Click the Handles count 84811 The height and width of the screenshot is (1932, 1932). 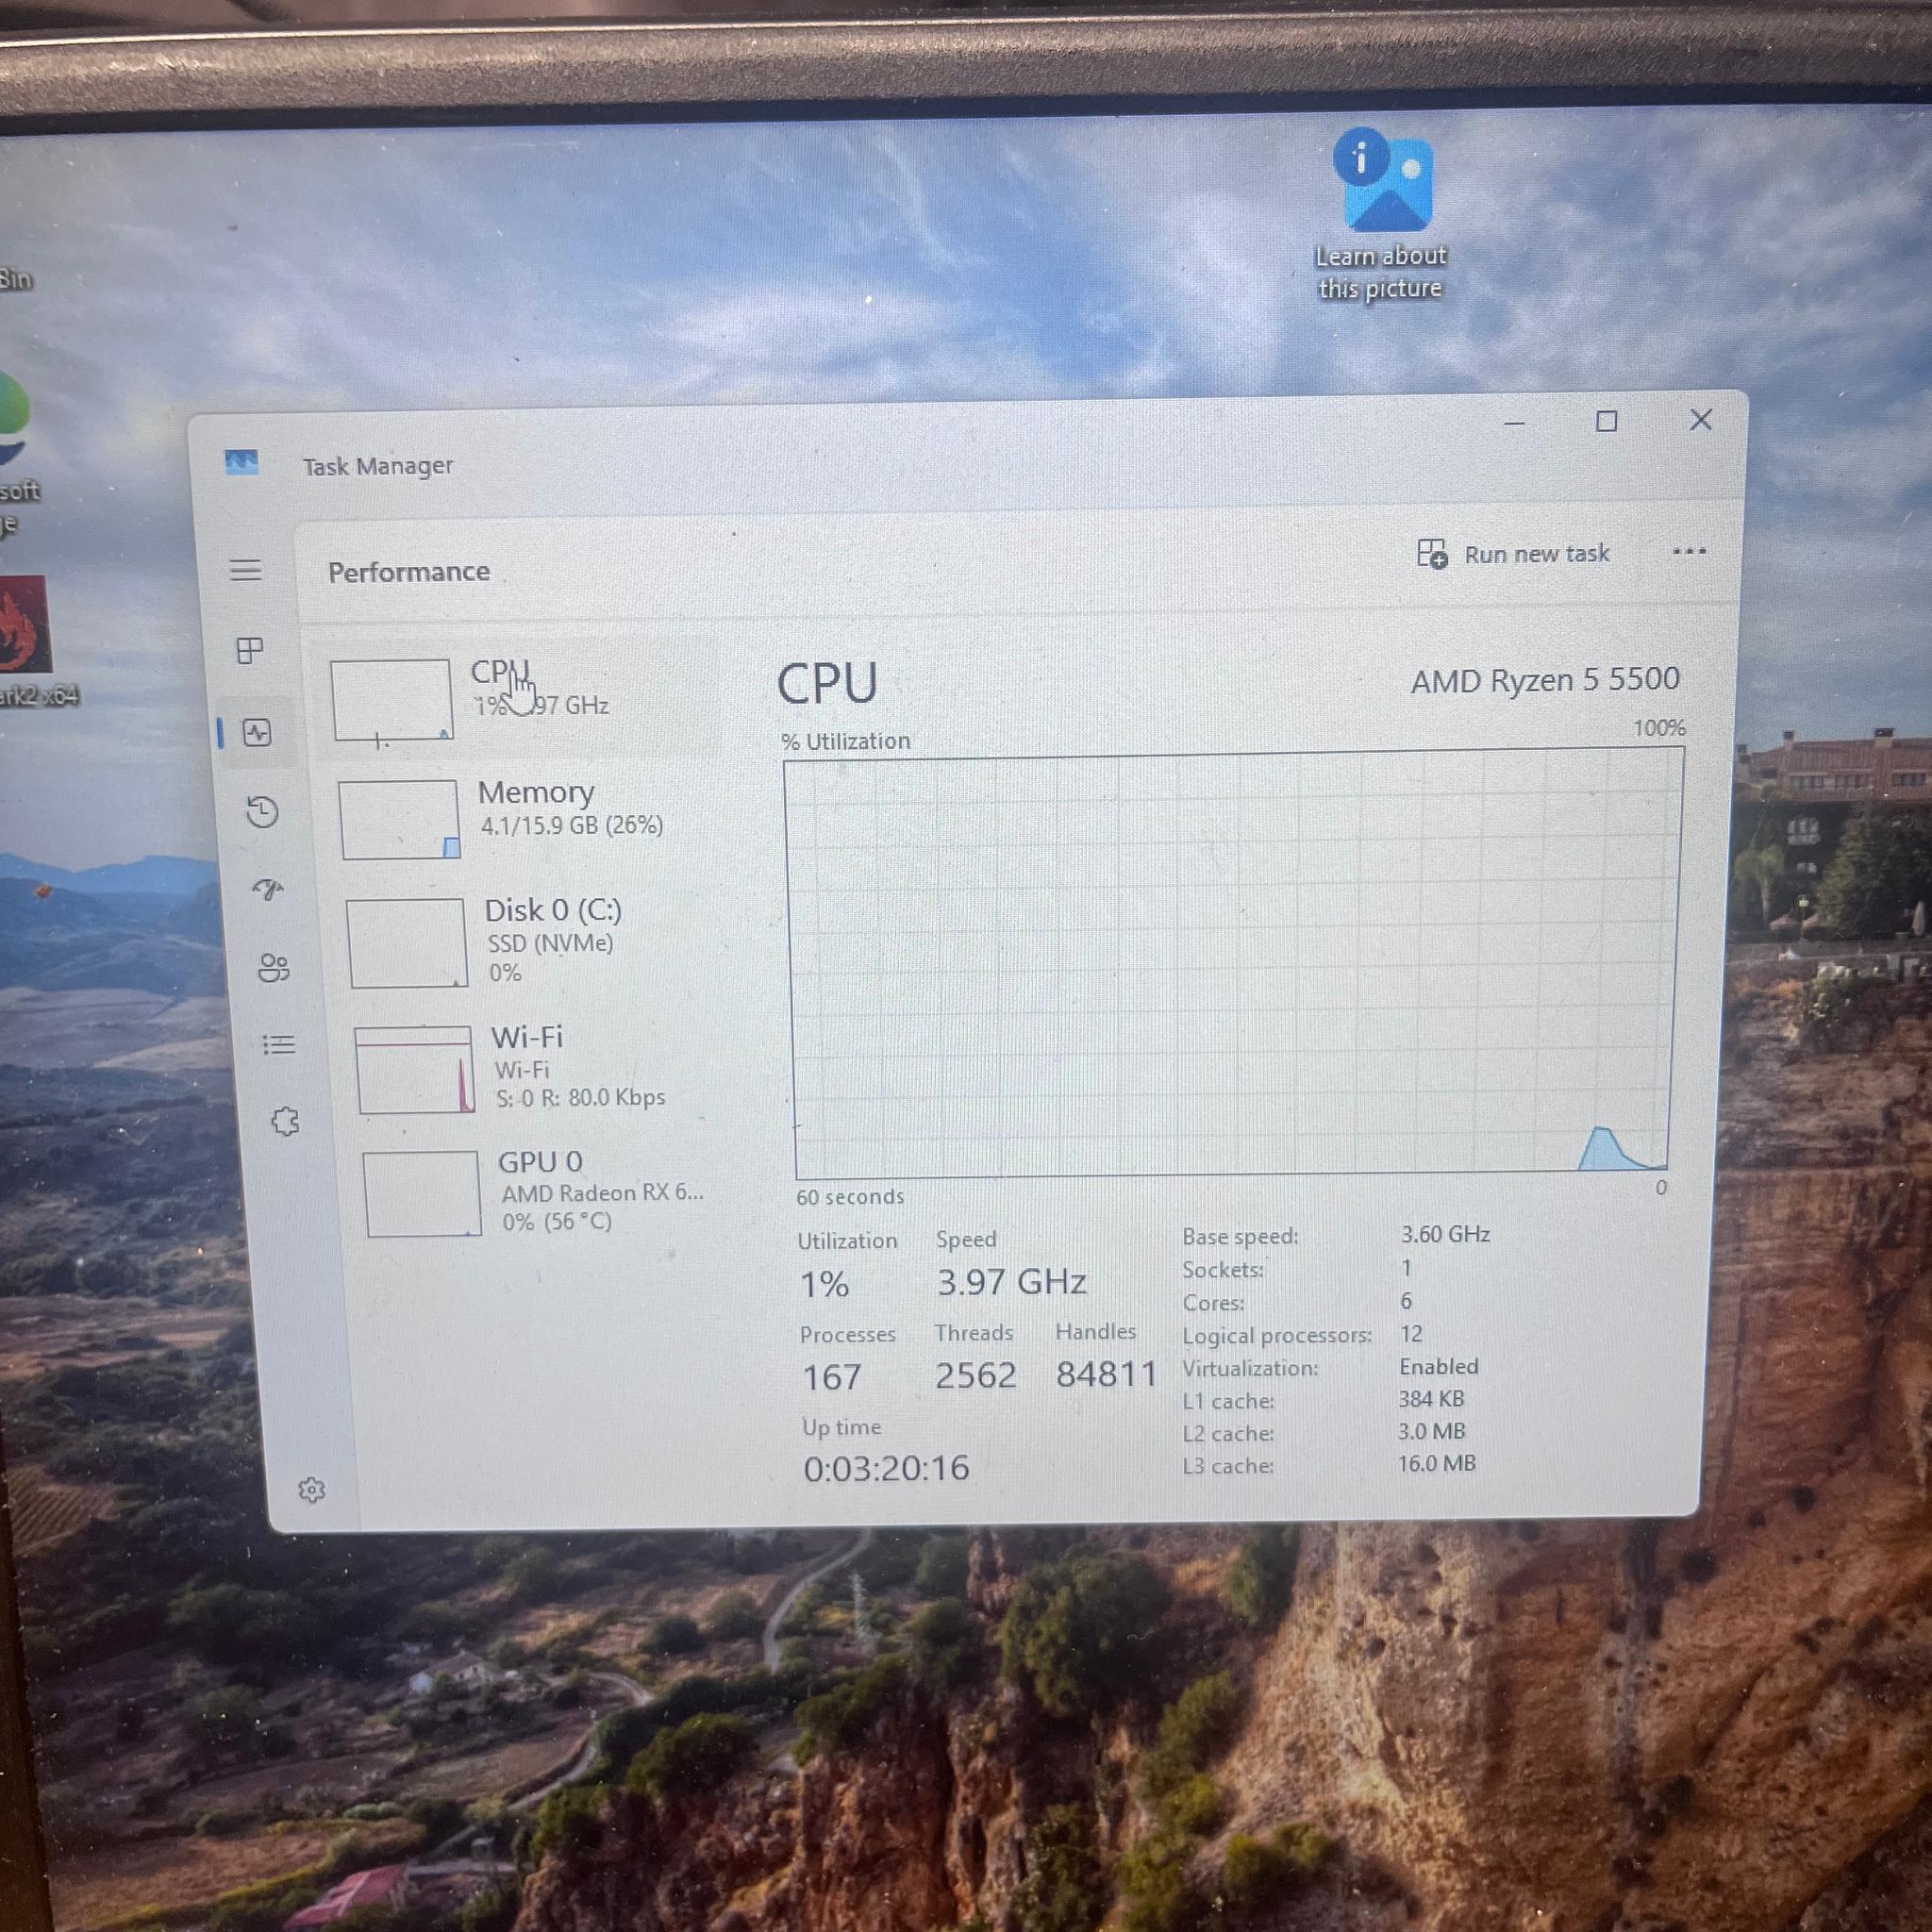coord(1106,1374)
